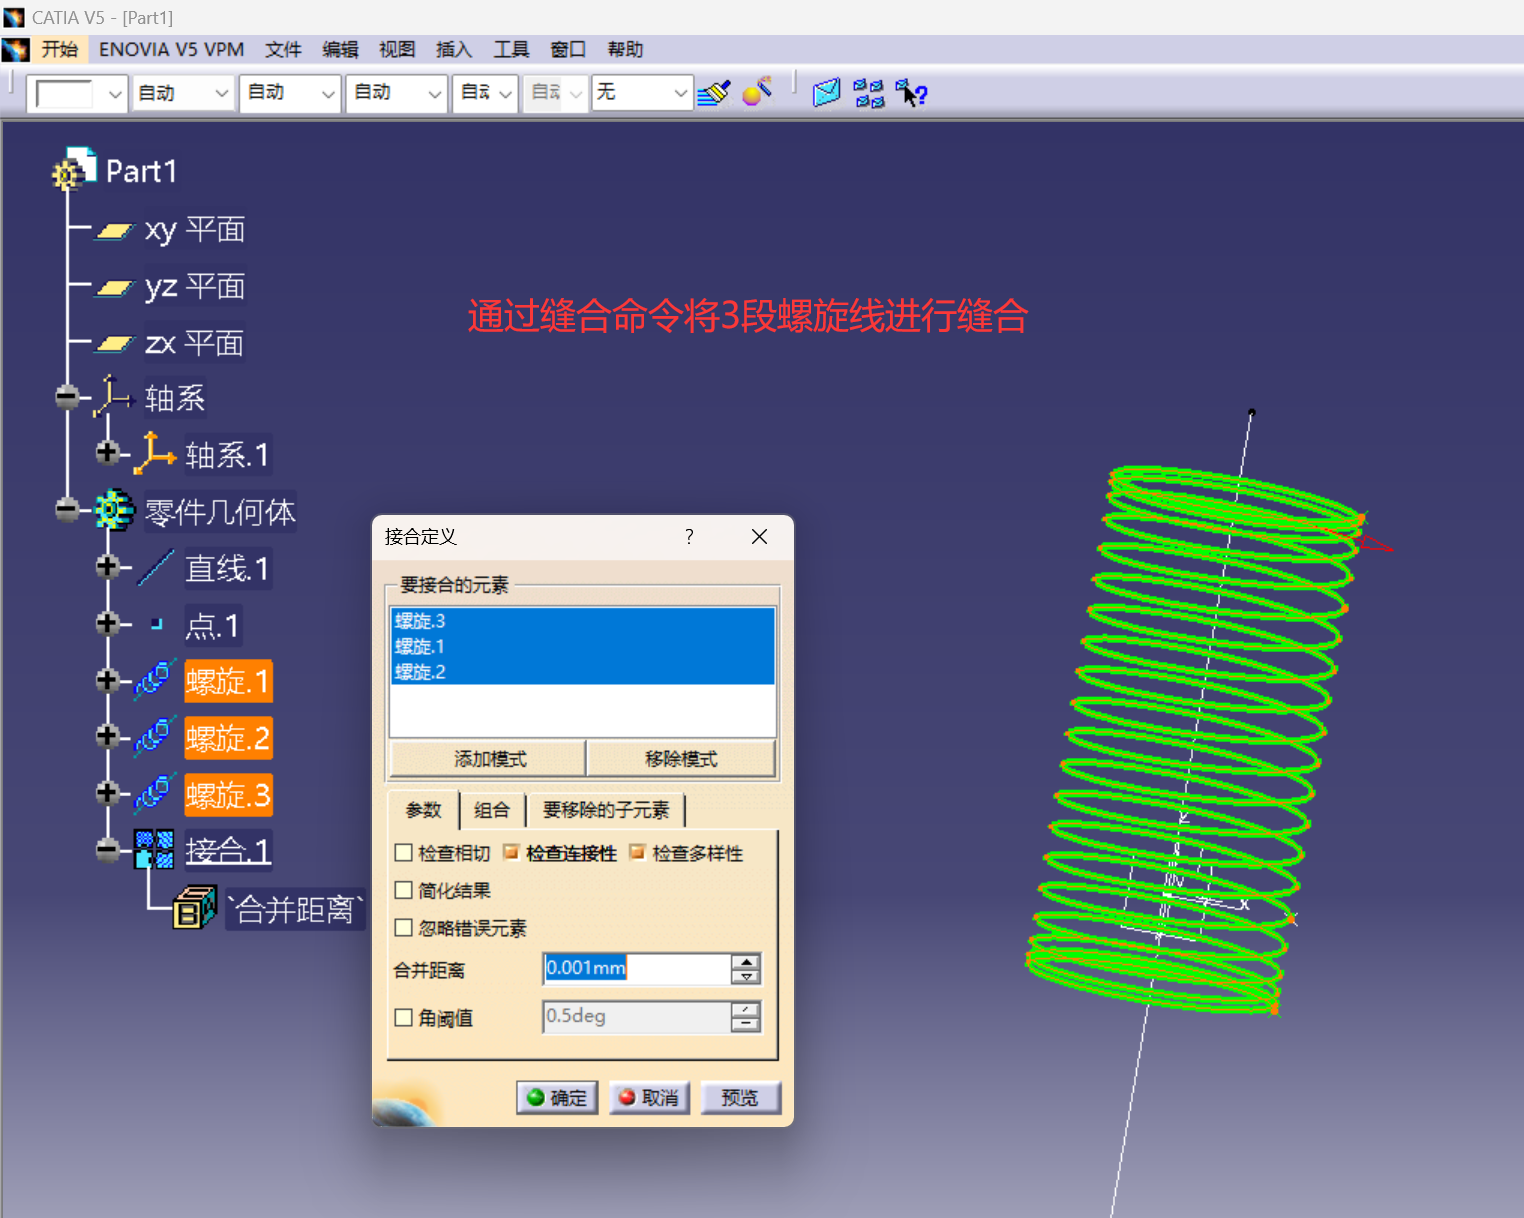Click the 点.1 point icon

pos(156,624)
